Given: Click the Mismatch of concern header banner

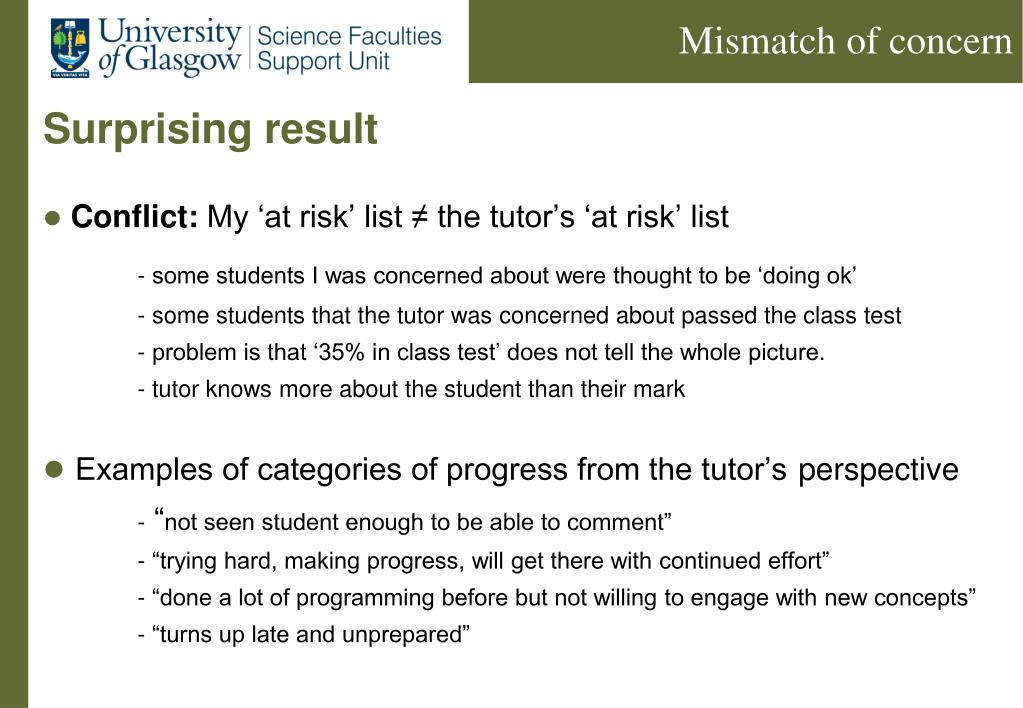Looking at the screenshot, I should (746, 41).
